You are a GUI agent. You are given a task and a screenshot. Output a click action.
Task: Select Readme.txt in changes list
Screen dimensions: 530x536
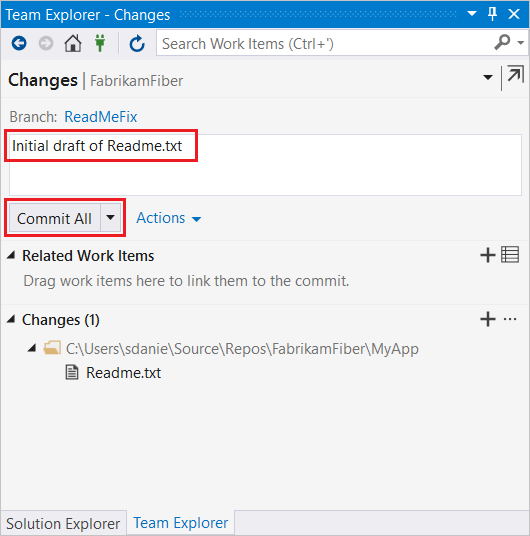tap(123, 373)
